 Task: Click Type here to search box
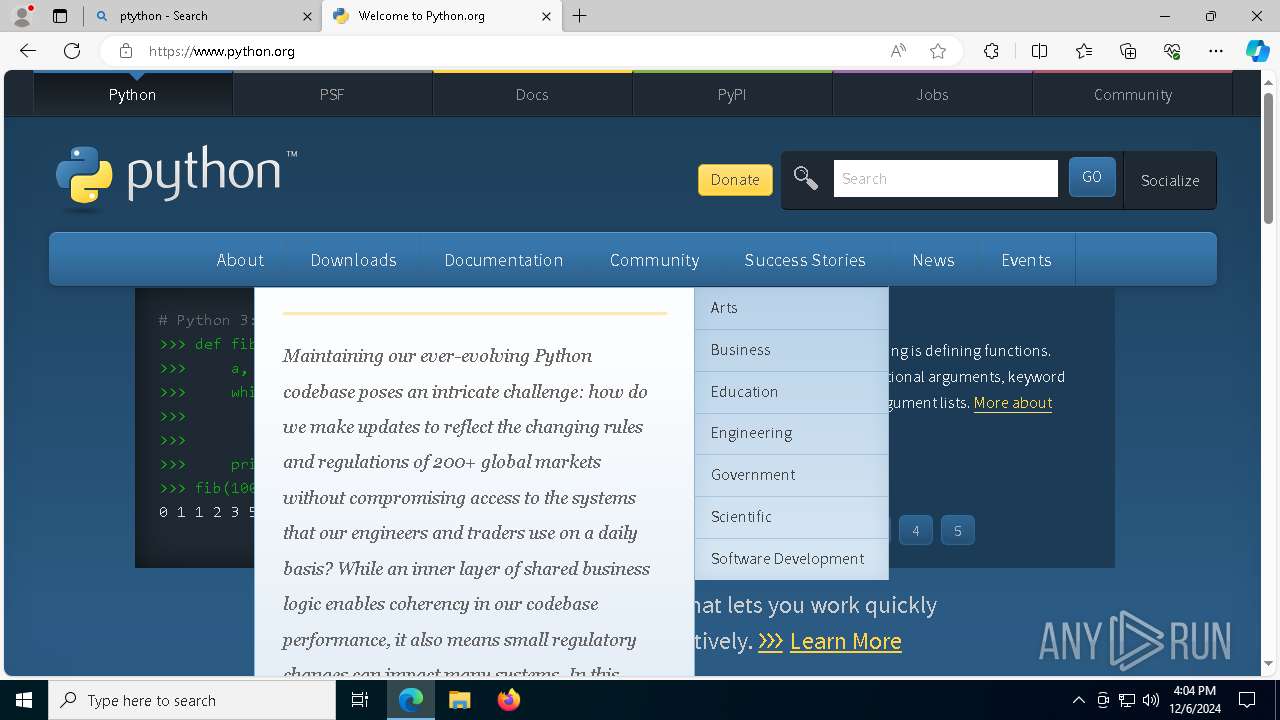click(x=192, y=700)
